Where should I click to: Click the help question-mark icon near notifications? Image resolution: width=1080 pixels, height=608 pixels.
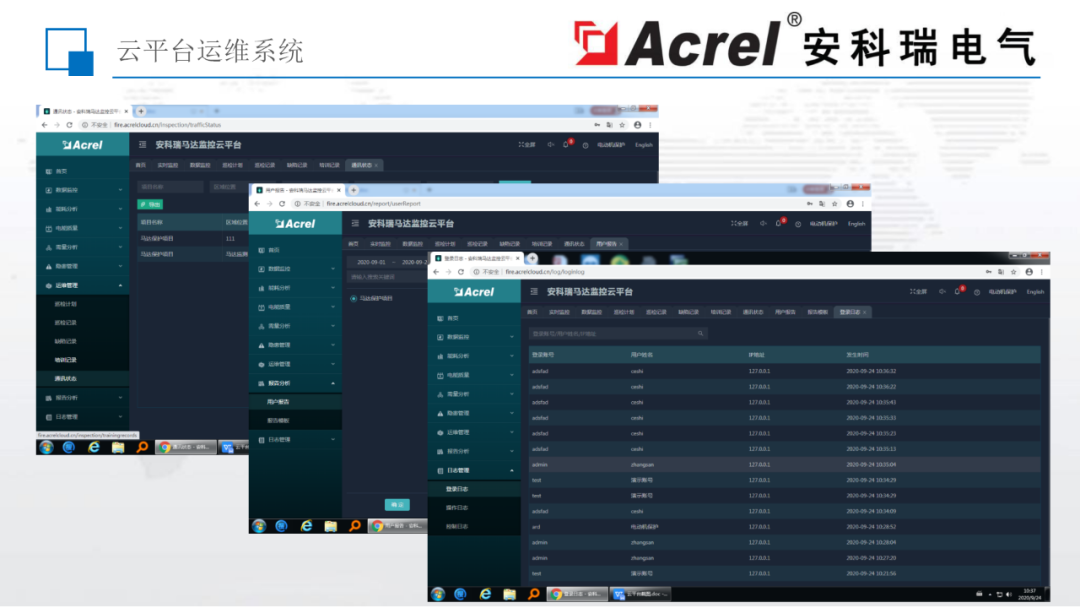(x=977, y=291)
